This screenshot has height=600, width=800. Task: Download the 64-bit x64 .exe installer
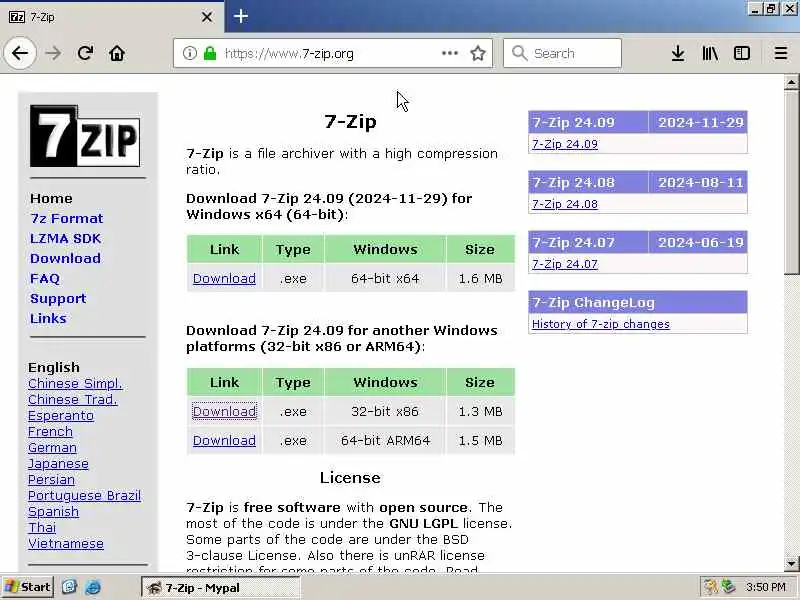(x=224, y=279)
